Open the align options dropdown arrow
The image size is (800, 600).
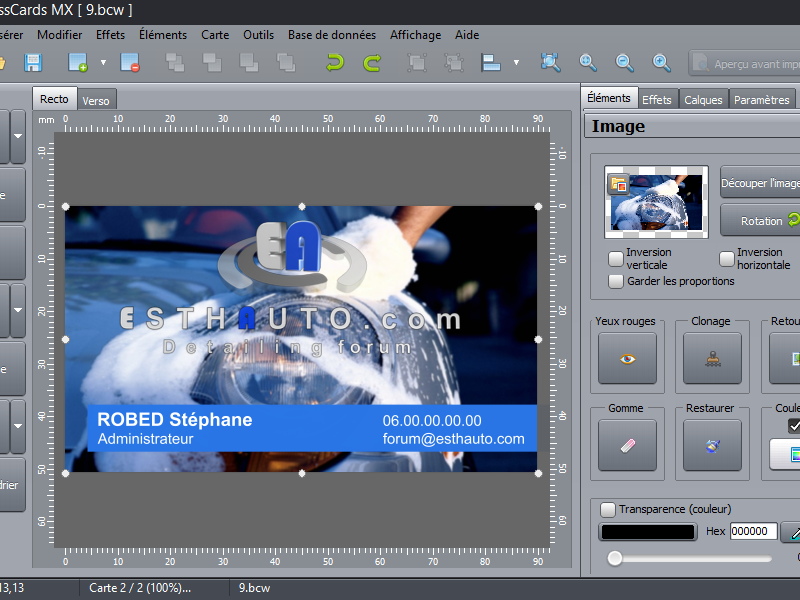[x=516, y=63]
